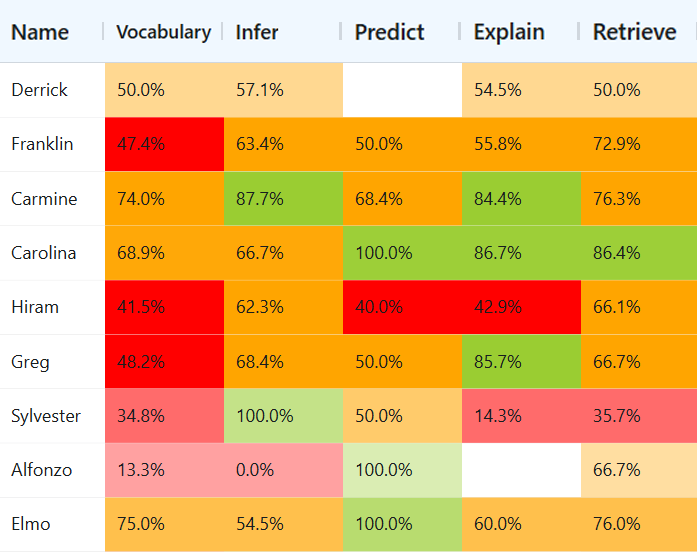Image resolution: width=697 pixels, height=552 pixels.
Task: Click Greg's Explain cell with 85.7%
Action: tap(520, 362)
